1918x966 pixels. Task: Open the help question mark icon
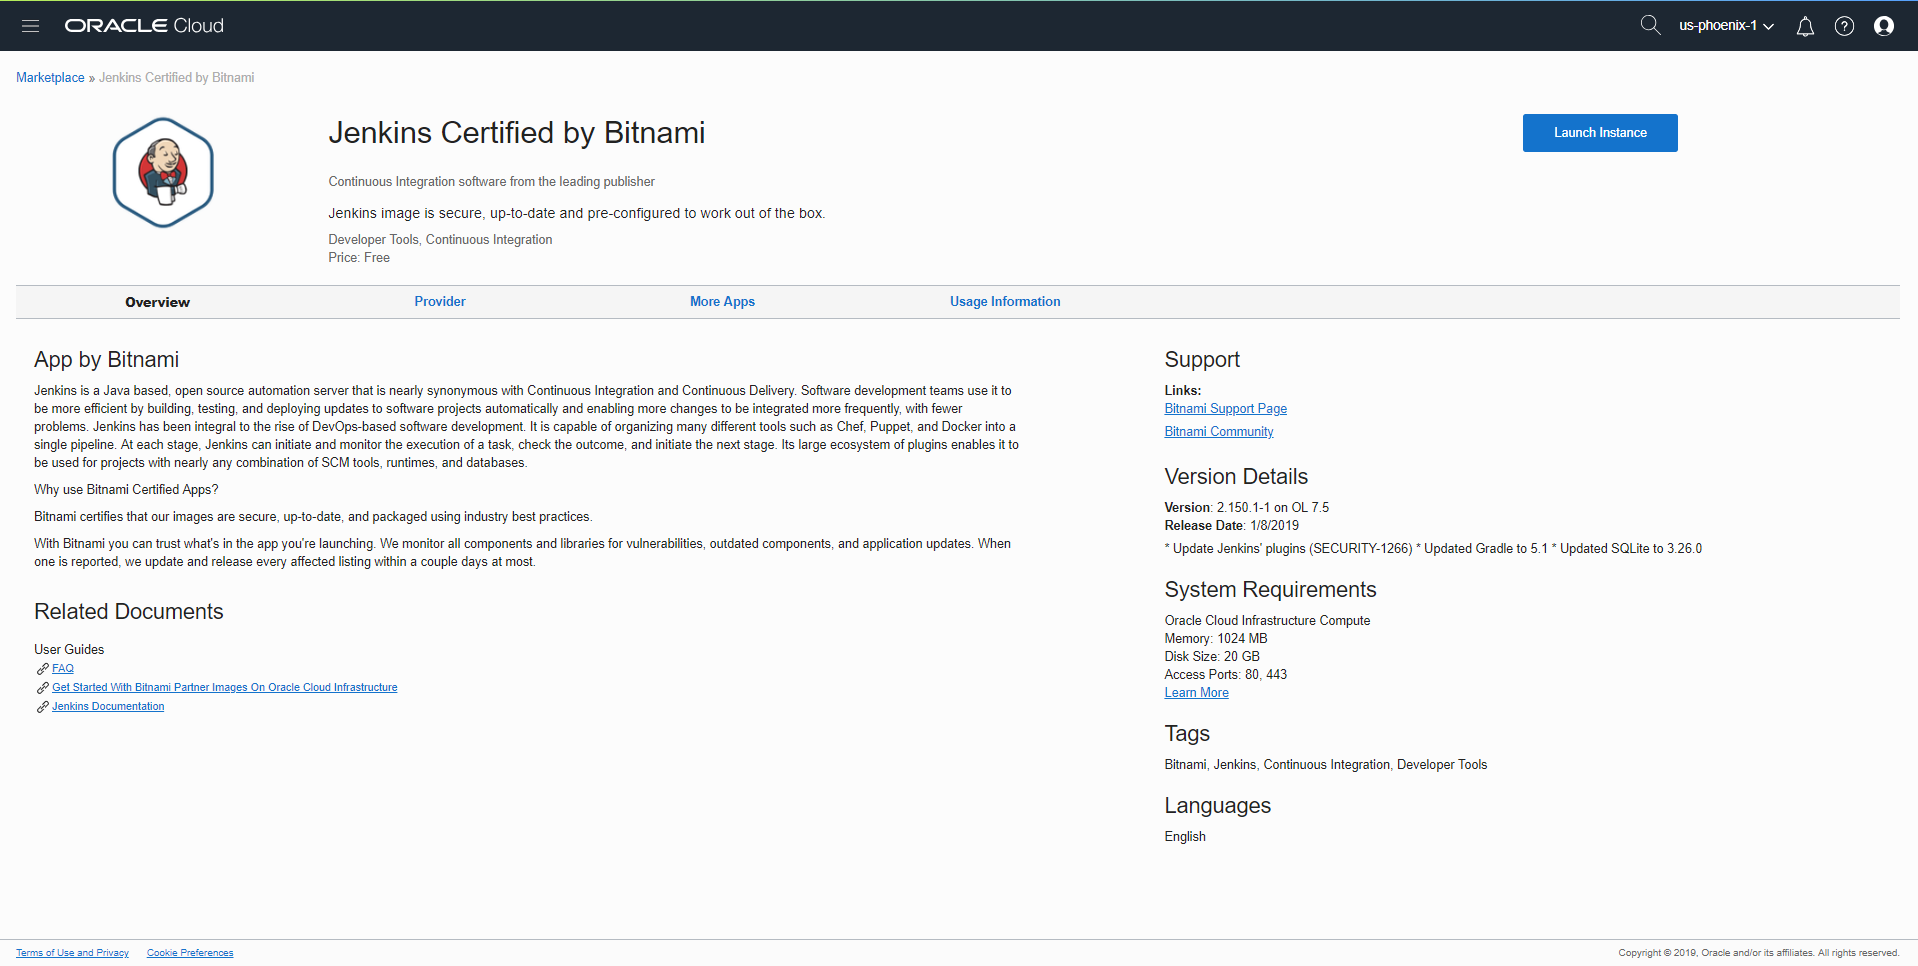[1844, 27]
